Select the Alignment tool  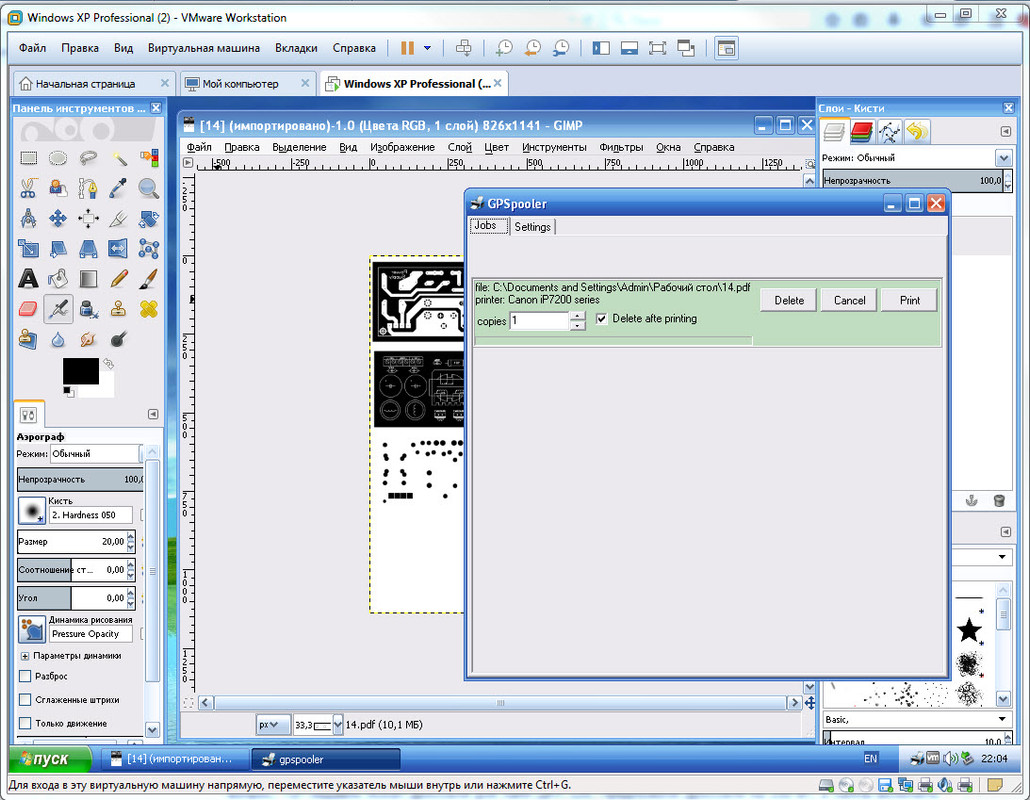pyautogui.click(x=88, y=219)
